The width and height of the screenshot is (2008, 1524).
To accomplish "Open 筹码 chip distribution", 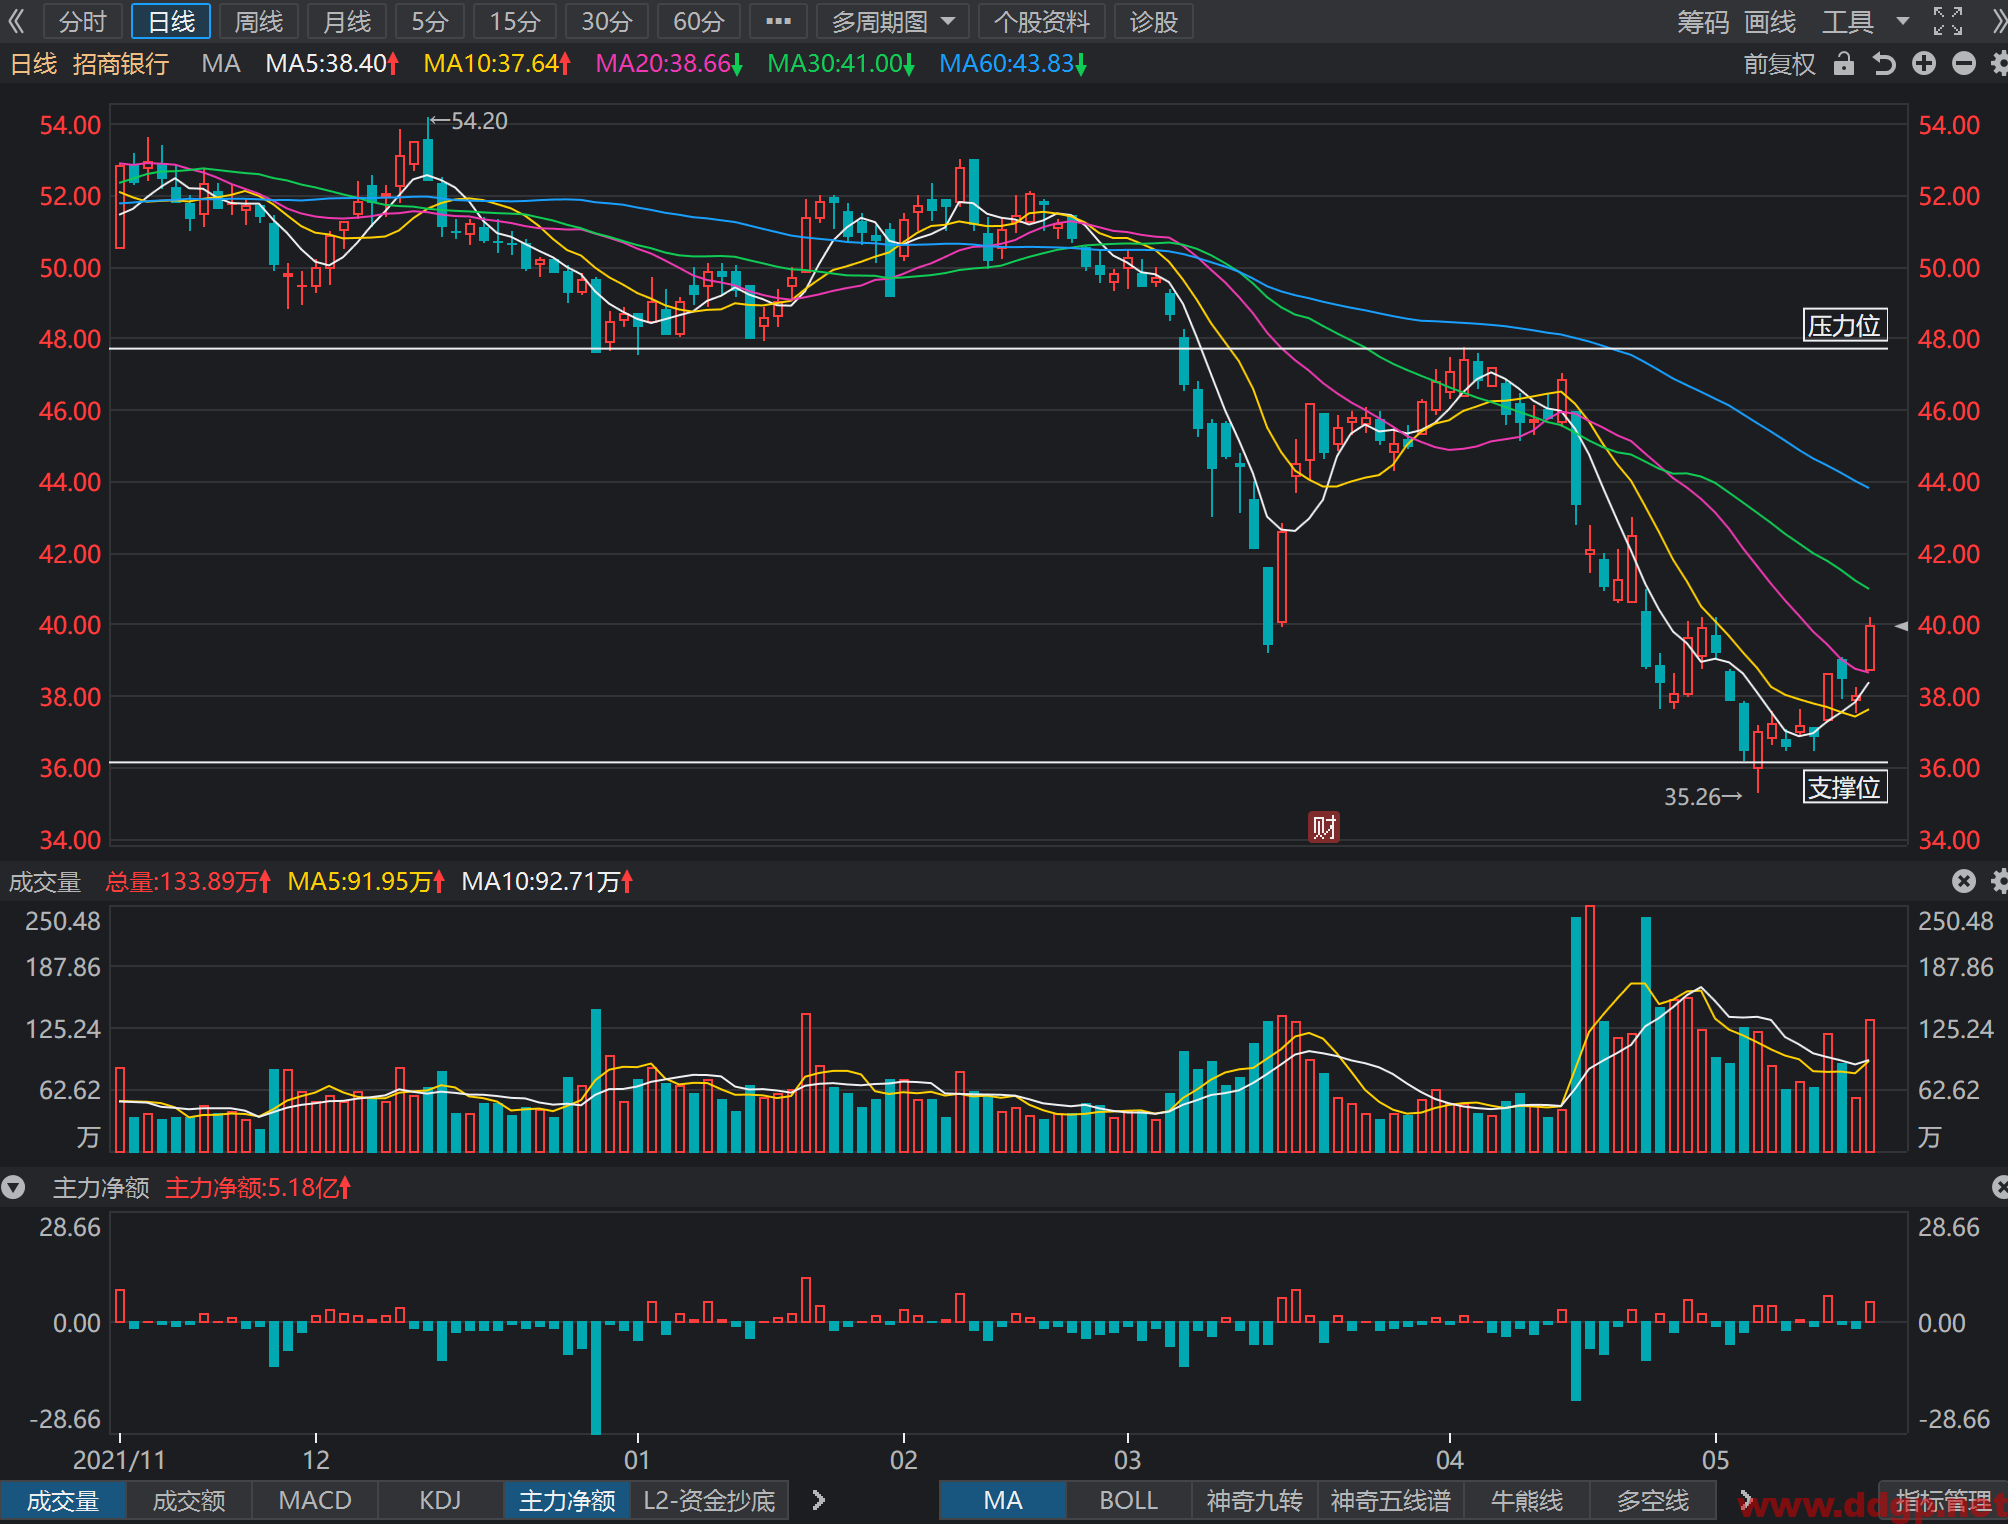I will pos(1702,22).
